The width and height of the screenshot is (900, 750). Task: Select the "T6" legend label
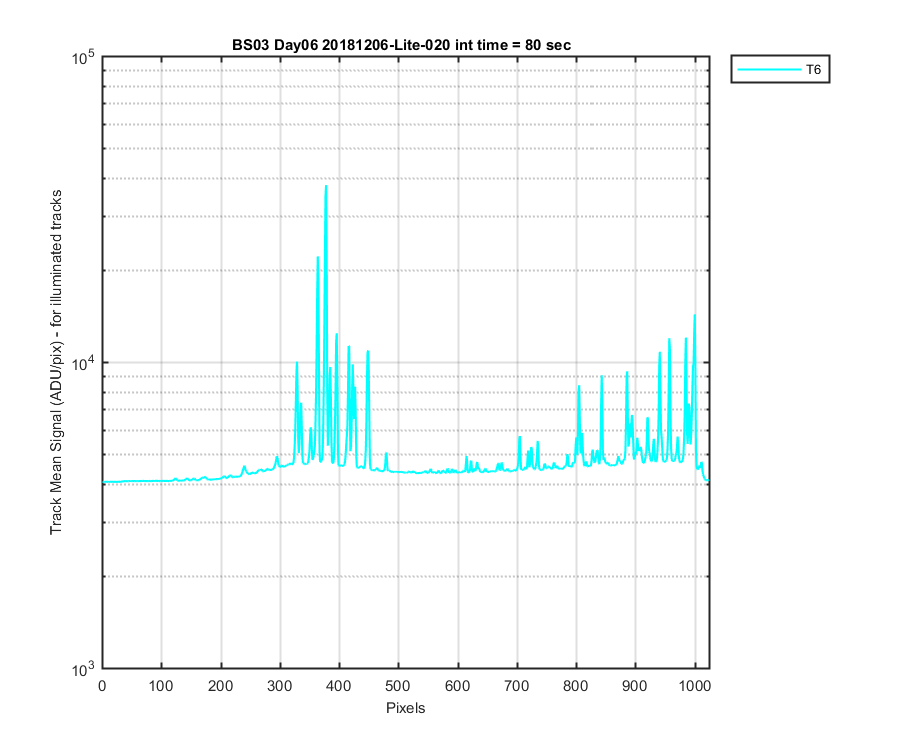(x=813, y=69)
